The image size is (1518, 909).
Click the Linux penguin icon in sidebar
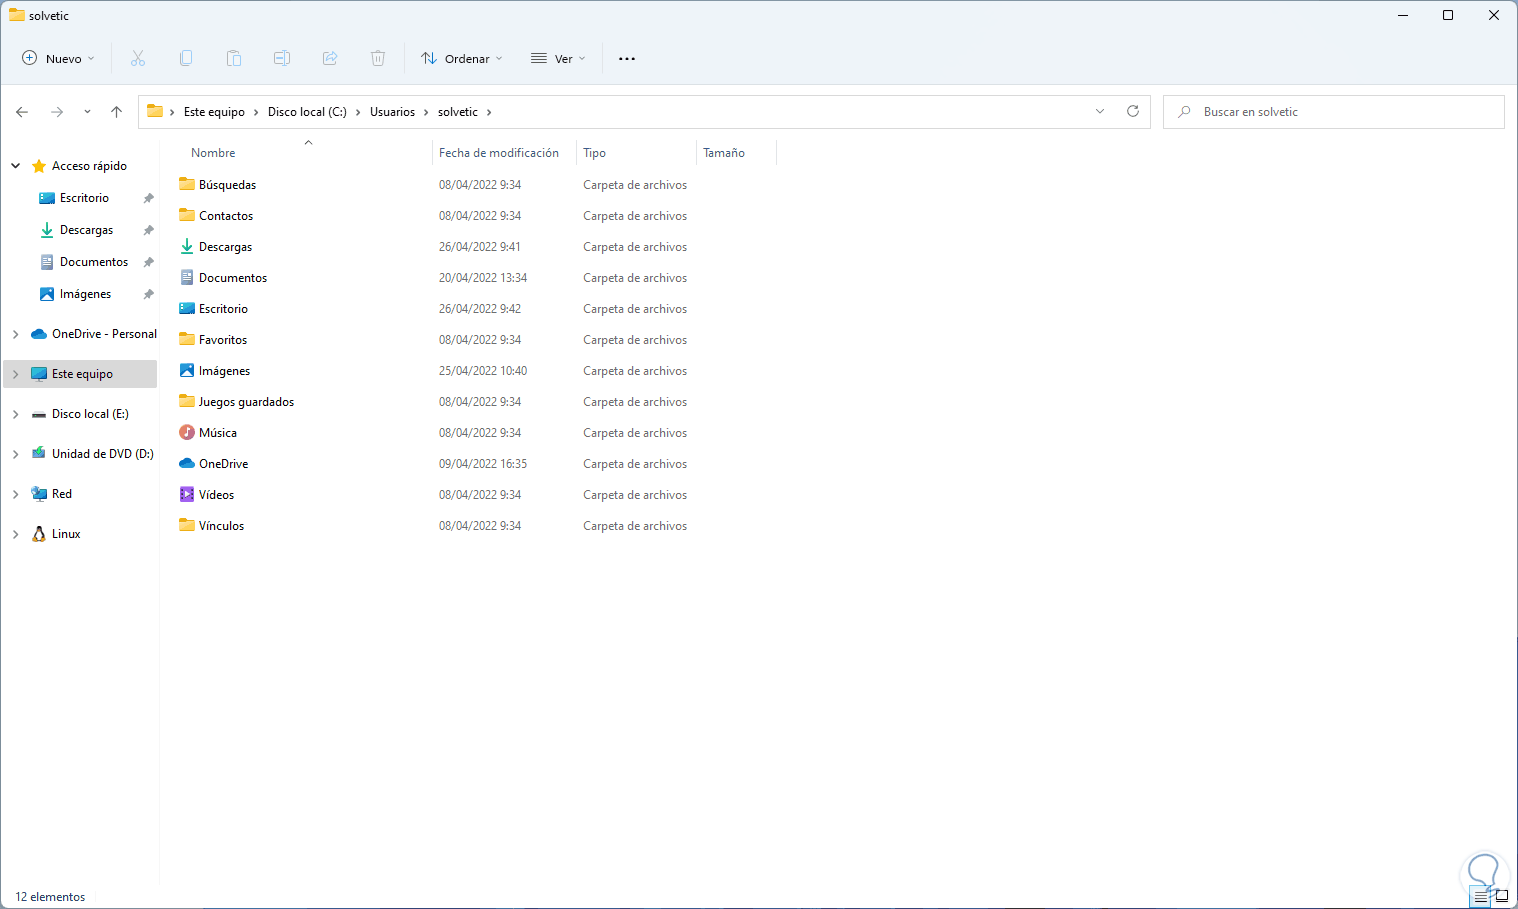(39, 534)
